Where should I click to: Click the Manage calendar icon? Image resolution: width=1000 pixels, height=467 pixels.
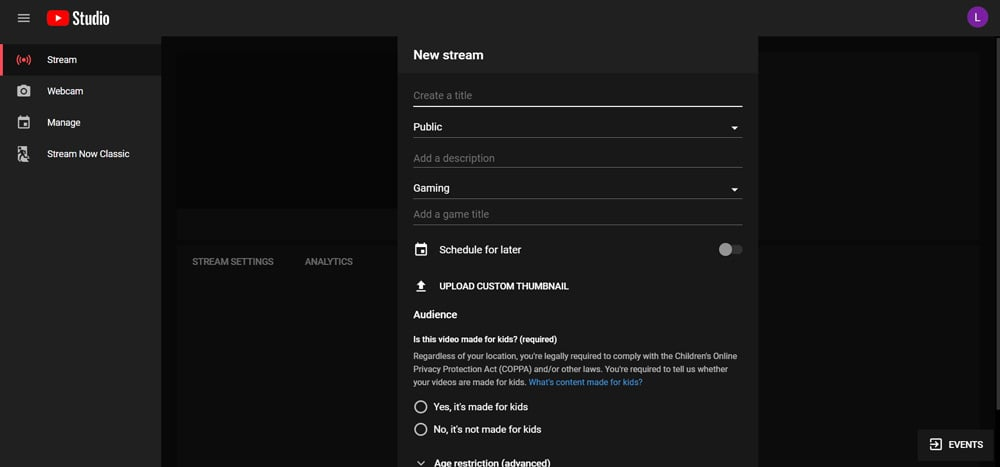24,123
